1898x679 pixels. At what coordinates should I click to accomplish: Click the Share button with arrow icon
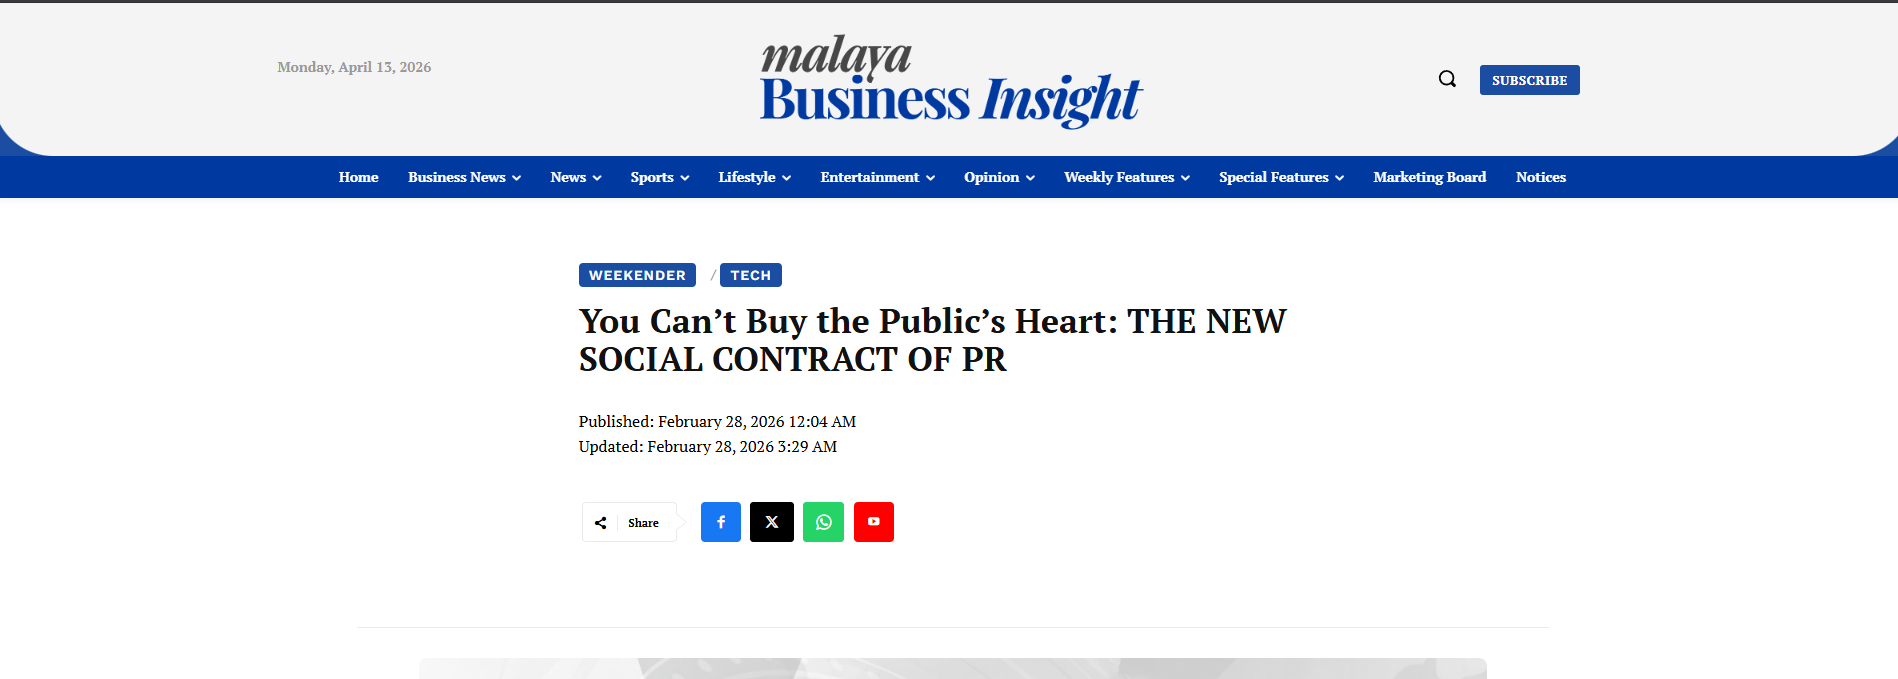(629, 523)
